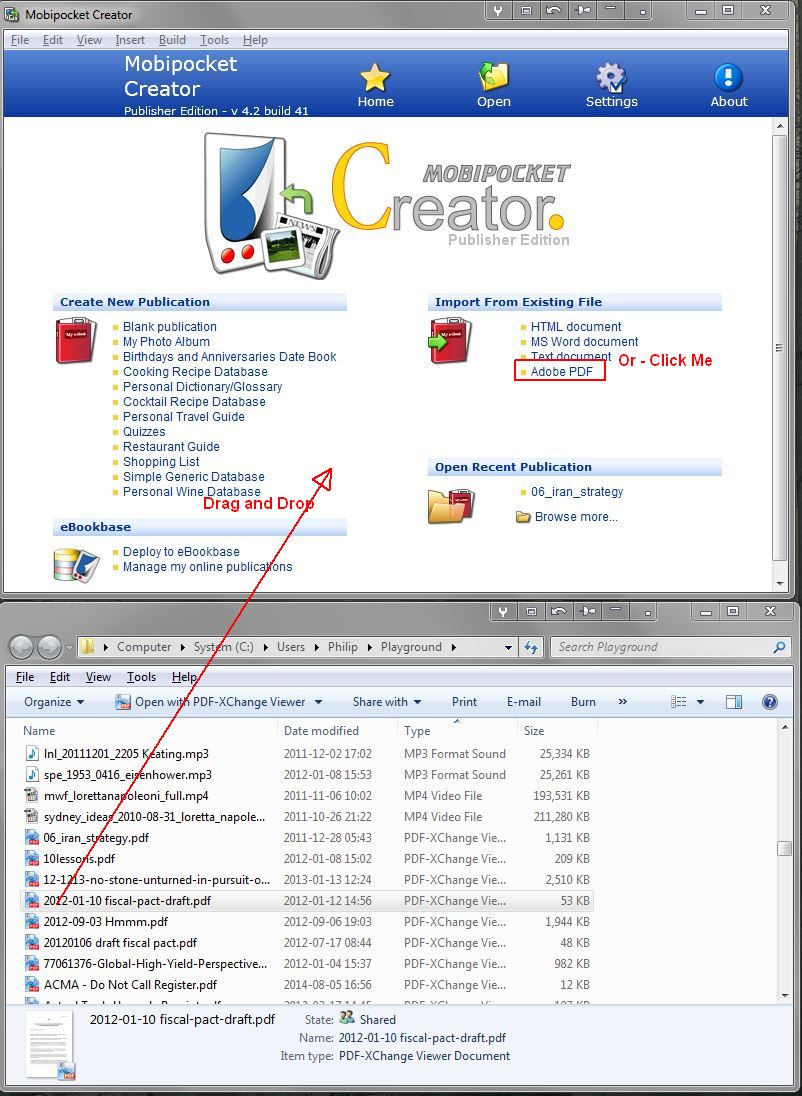Click the folder icon at the address bar start
Image resolution: width=802 pixels, height=1096 pixels.
pyautogui.click(x=87, y=647)
